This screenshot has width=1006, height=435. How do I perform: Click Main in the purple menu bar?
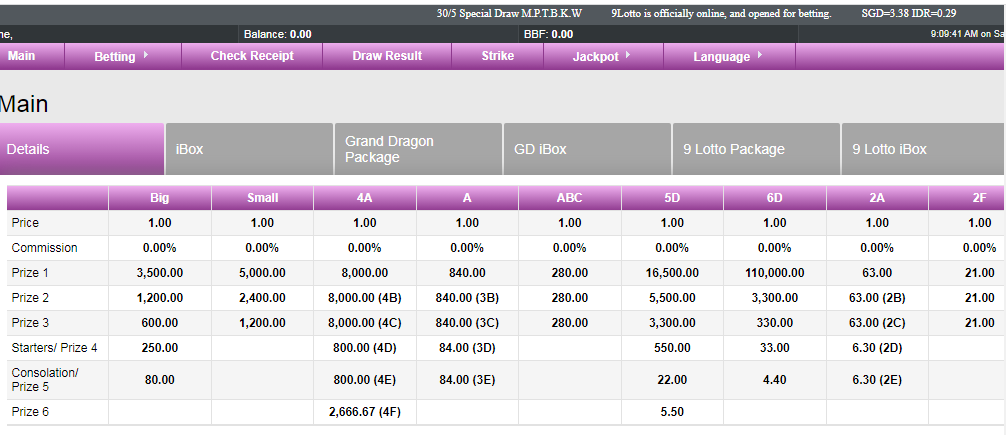[22, 56]
